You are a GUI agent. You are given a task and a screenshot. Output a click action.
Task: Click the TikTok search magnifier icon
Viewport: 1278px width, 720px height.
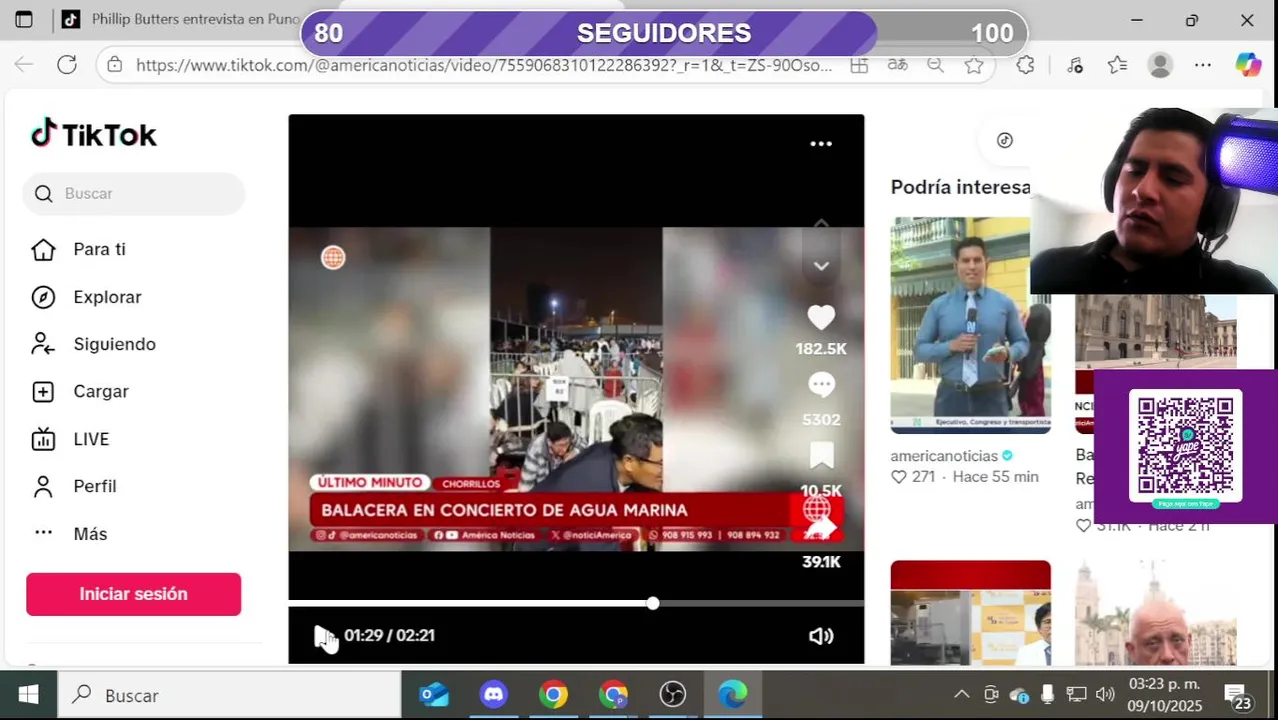(x=43, y=194)
